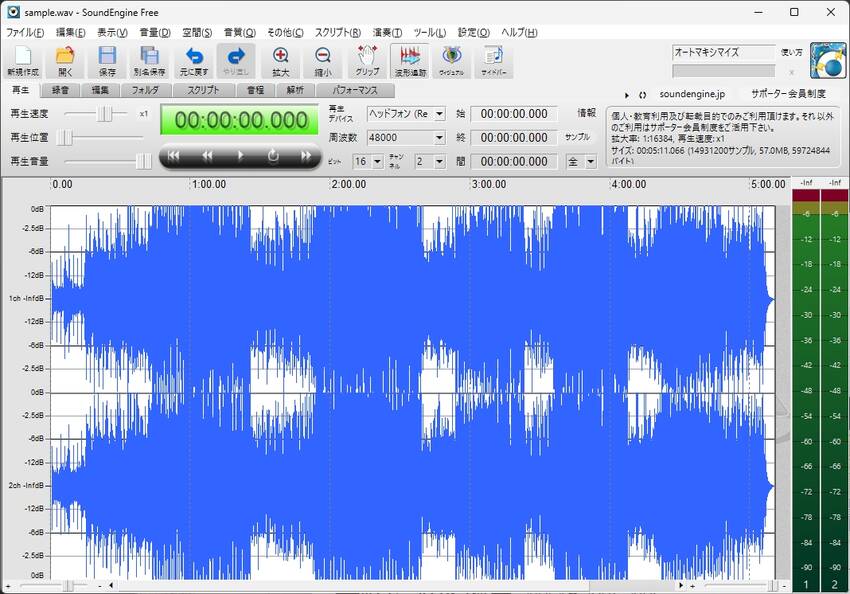850x594 pixels.
Task: Click the 4:00.00 marker on the time ruler
Action: click(629, 184)
